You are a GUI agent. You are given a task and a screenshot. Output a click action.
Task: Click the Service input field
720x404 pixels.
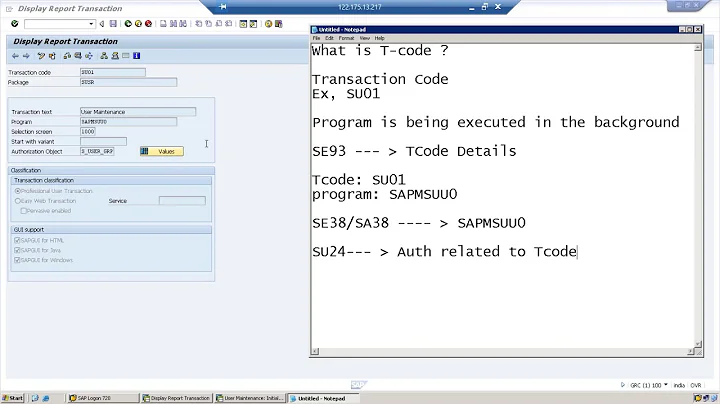182,201
